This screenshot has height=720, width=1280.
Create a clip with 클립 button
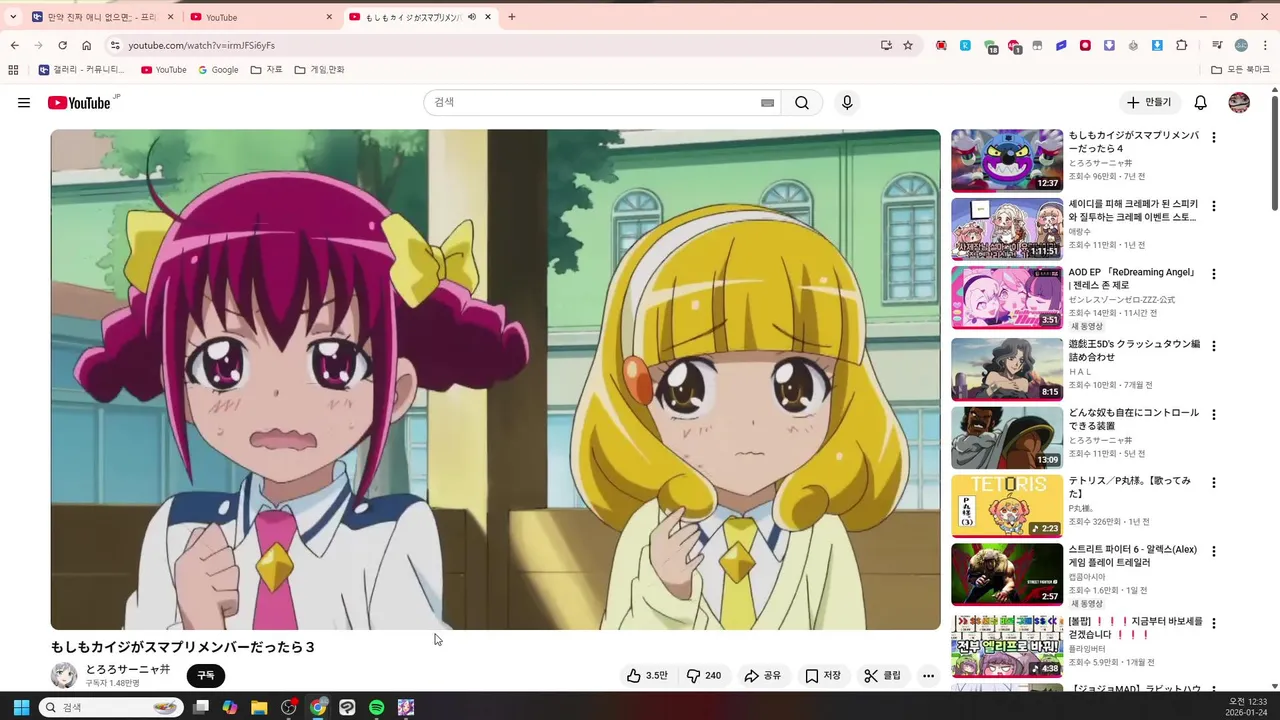[882, 676]
